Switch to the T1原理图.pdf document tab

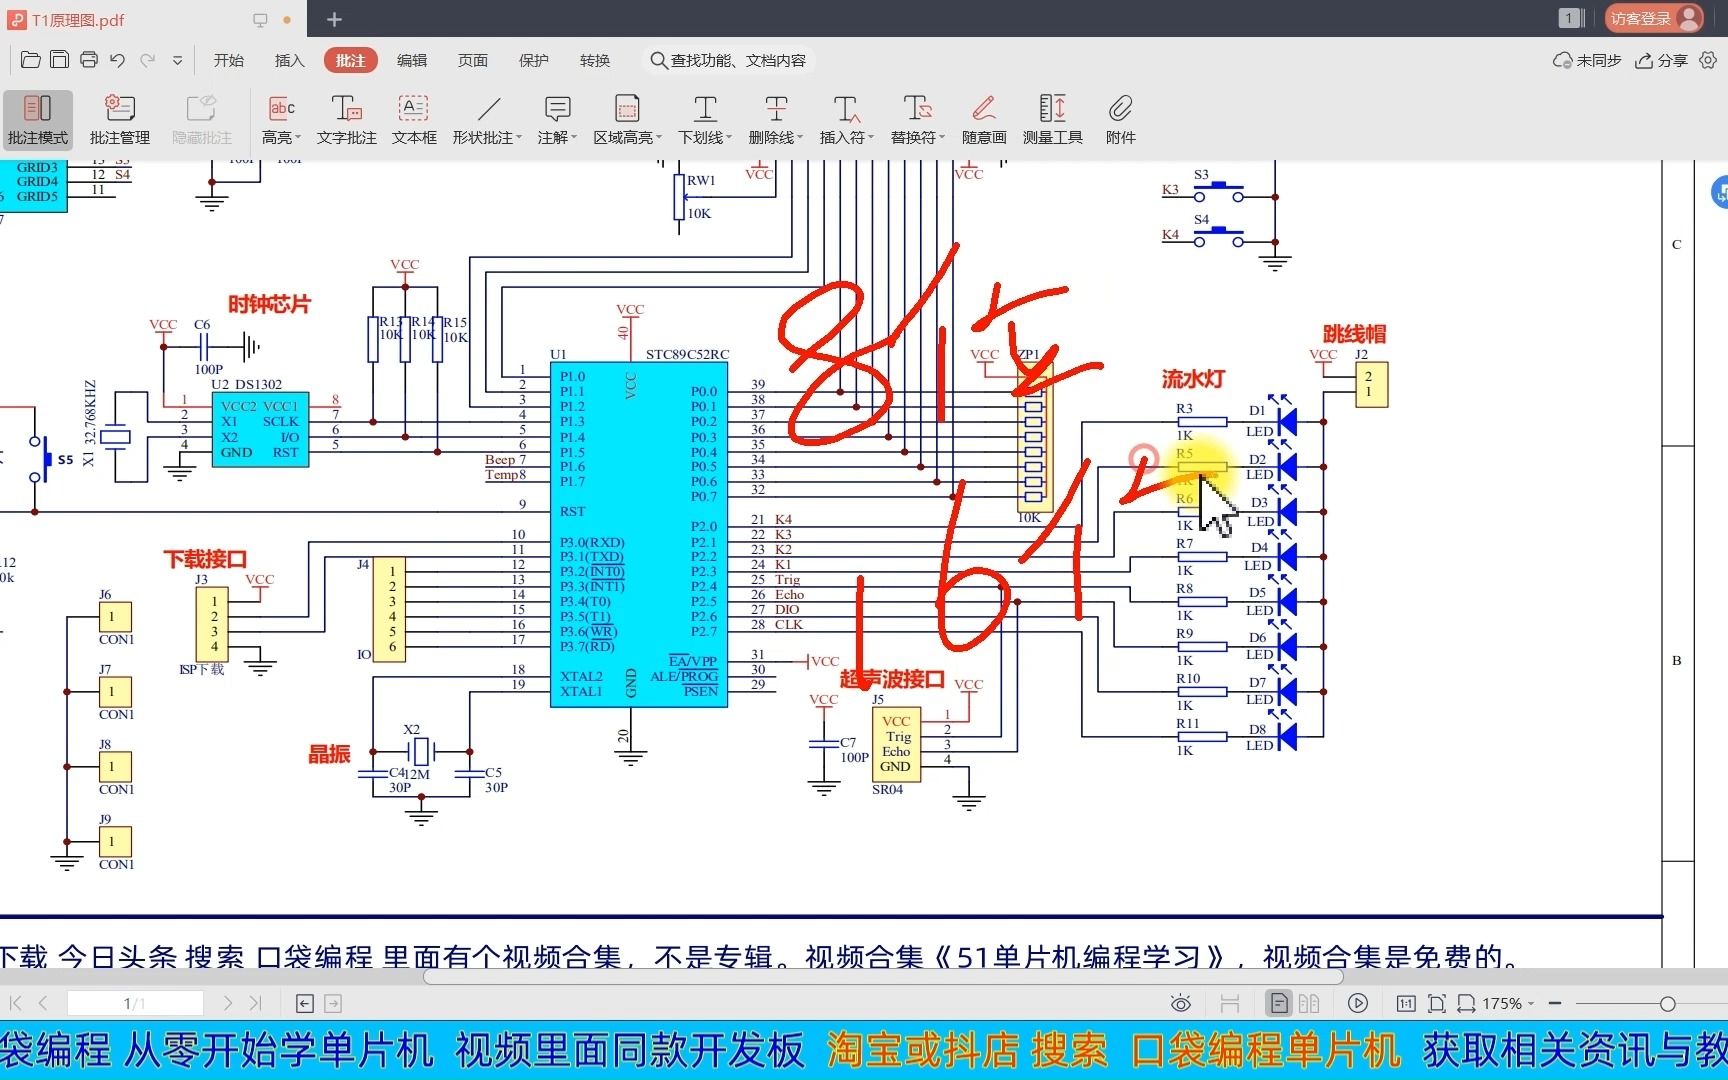[78, 19]
